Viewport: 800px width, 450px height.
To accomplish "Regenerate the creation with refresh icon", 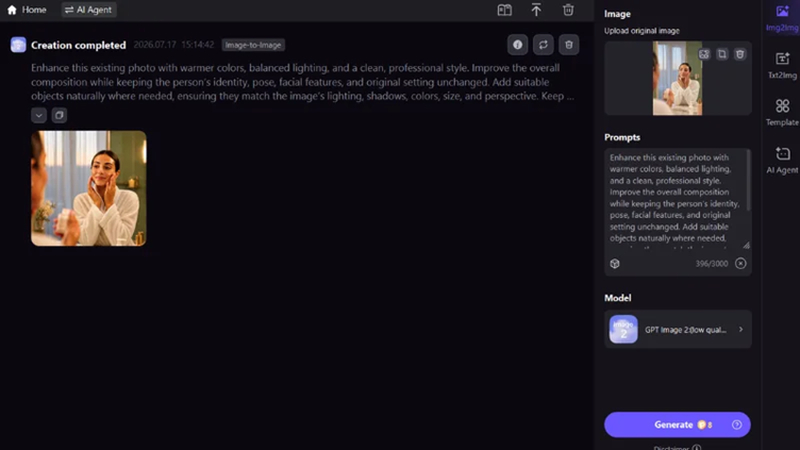I will coord(543,45).
